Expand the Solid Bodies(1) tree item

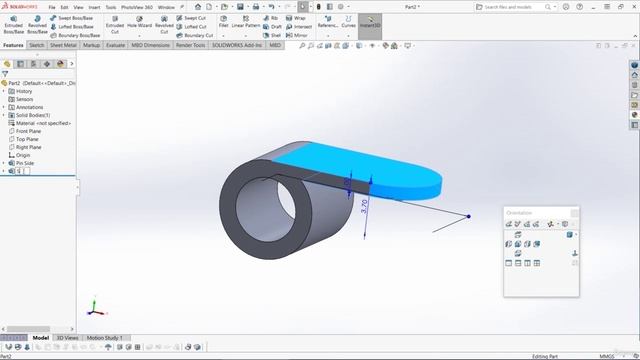(x=4, y=116)
